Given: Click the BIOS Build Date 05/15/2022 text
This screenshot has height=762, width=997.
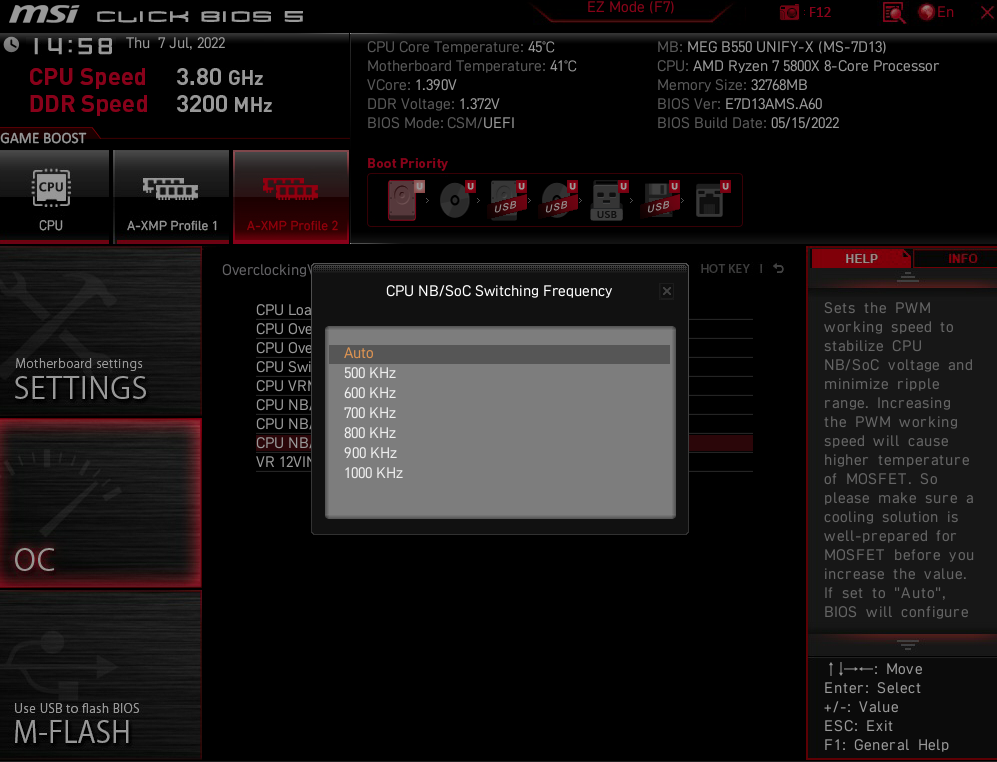Looking at the screenshot, I should 748,123.
